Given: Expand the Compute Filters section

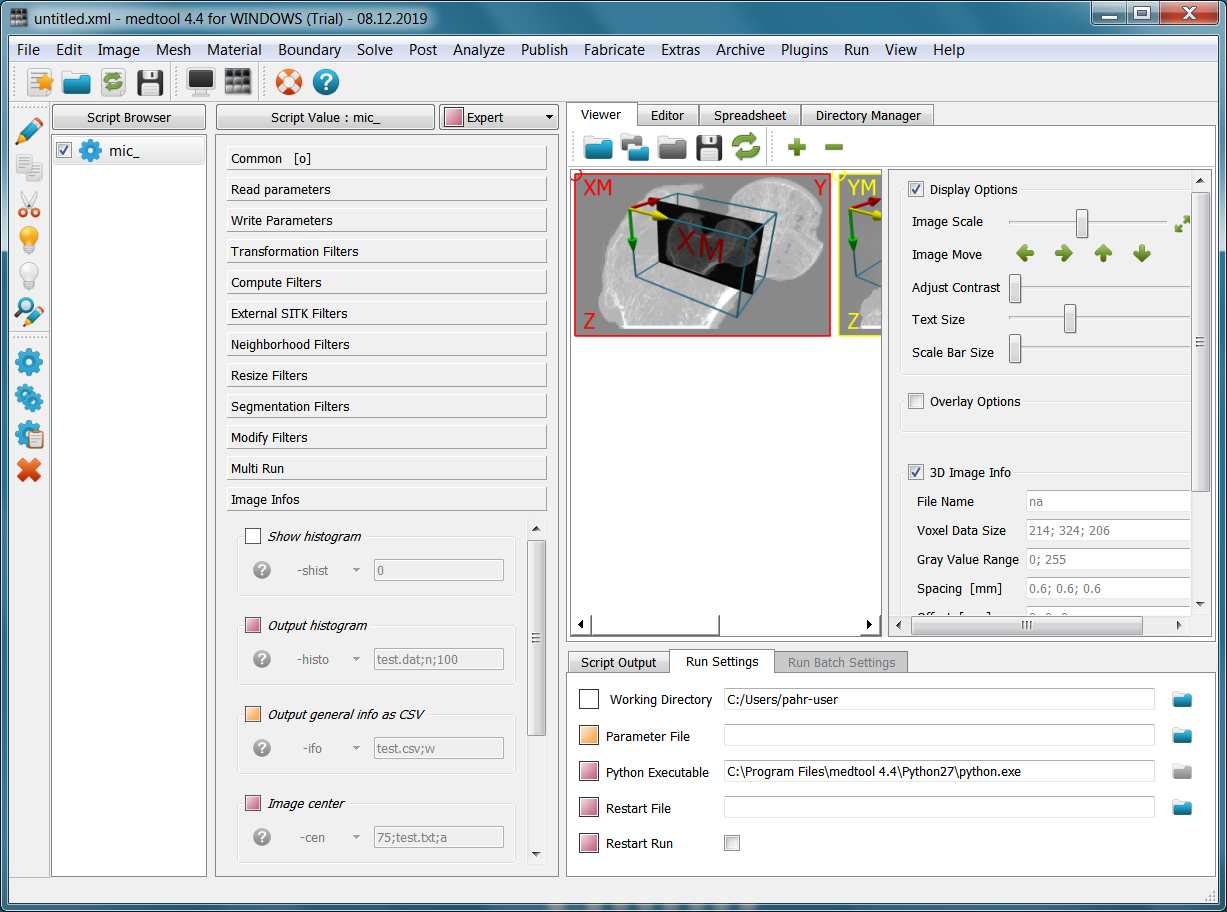Looking at the screenshot, I should [x=387, y=283].
